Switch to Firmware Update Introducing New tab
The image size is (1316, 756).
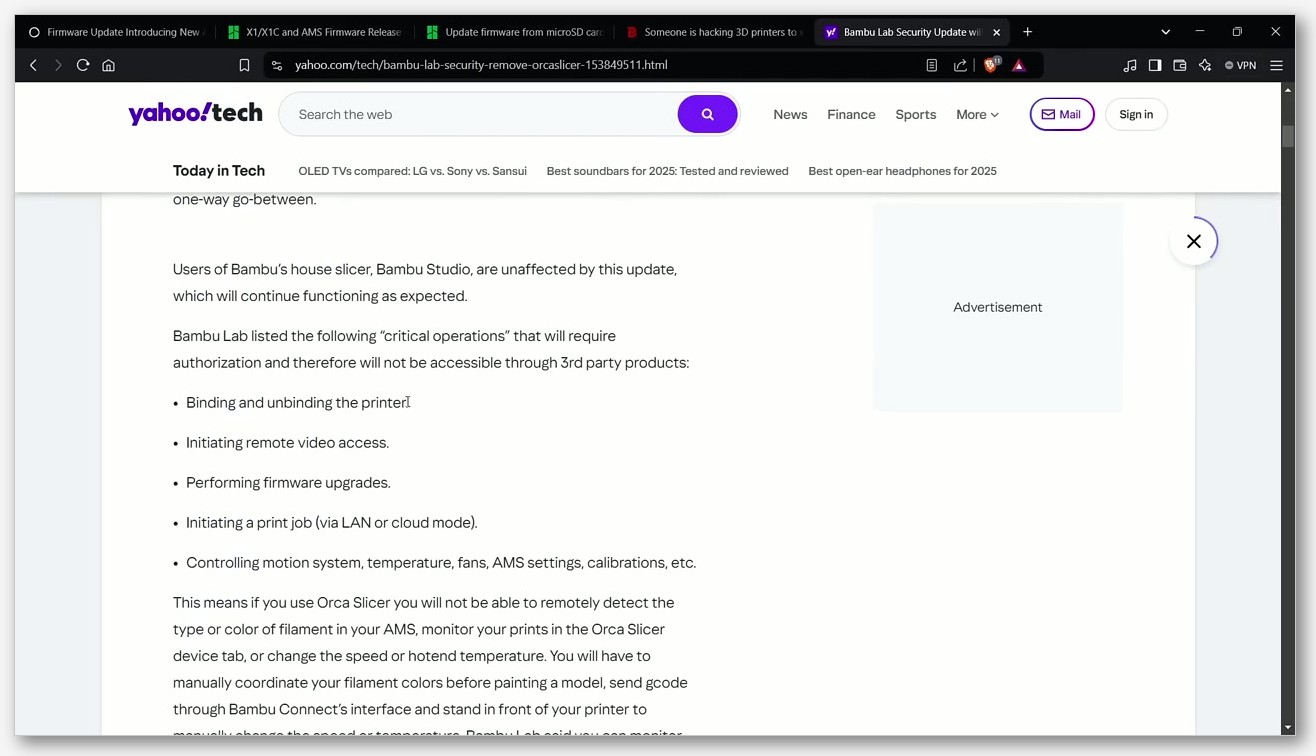click(x=115, y=32)
